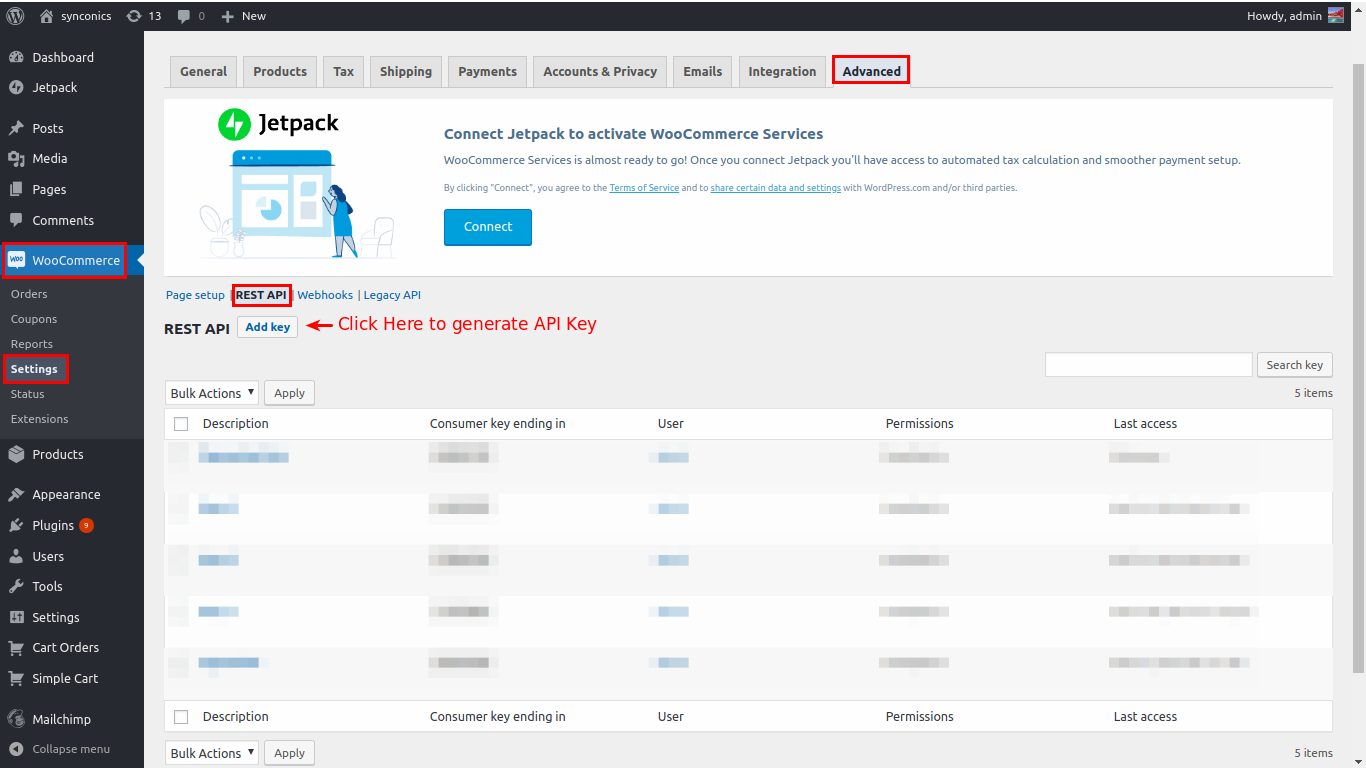Open the top Bulk Actions dropdown
This screenshot has height=768, width=1366.
tap(211, 393)
